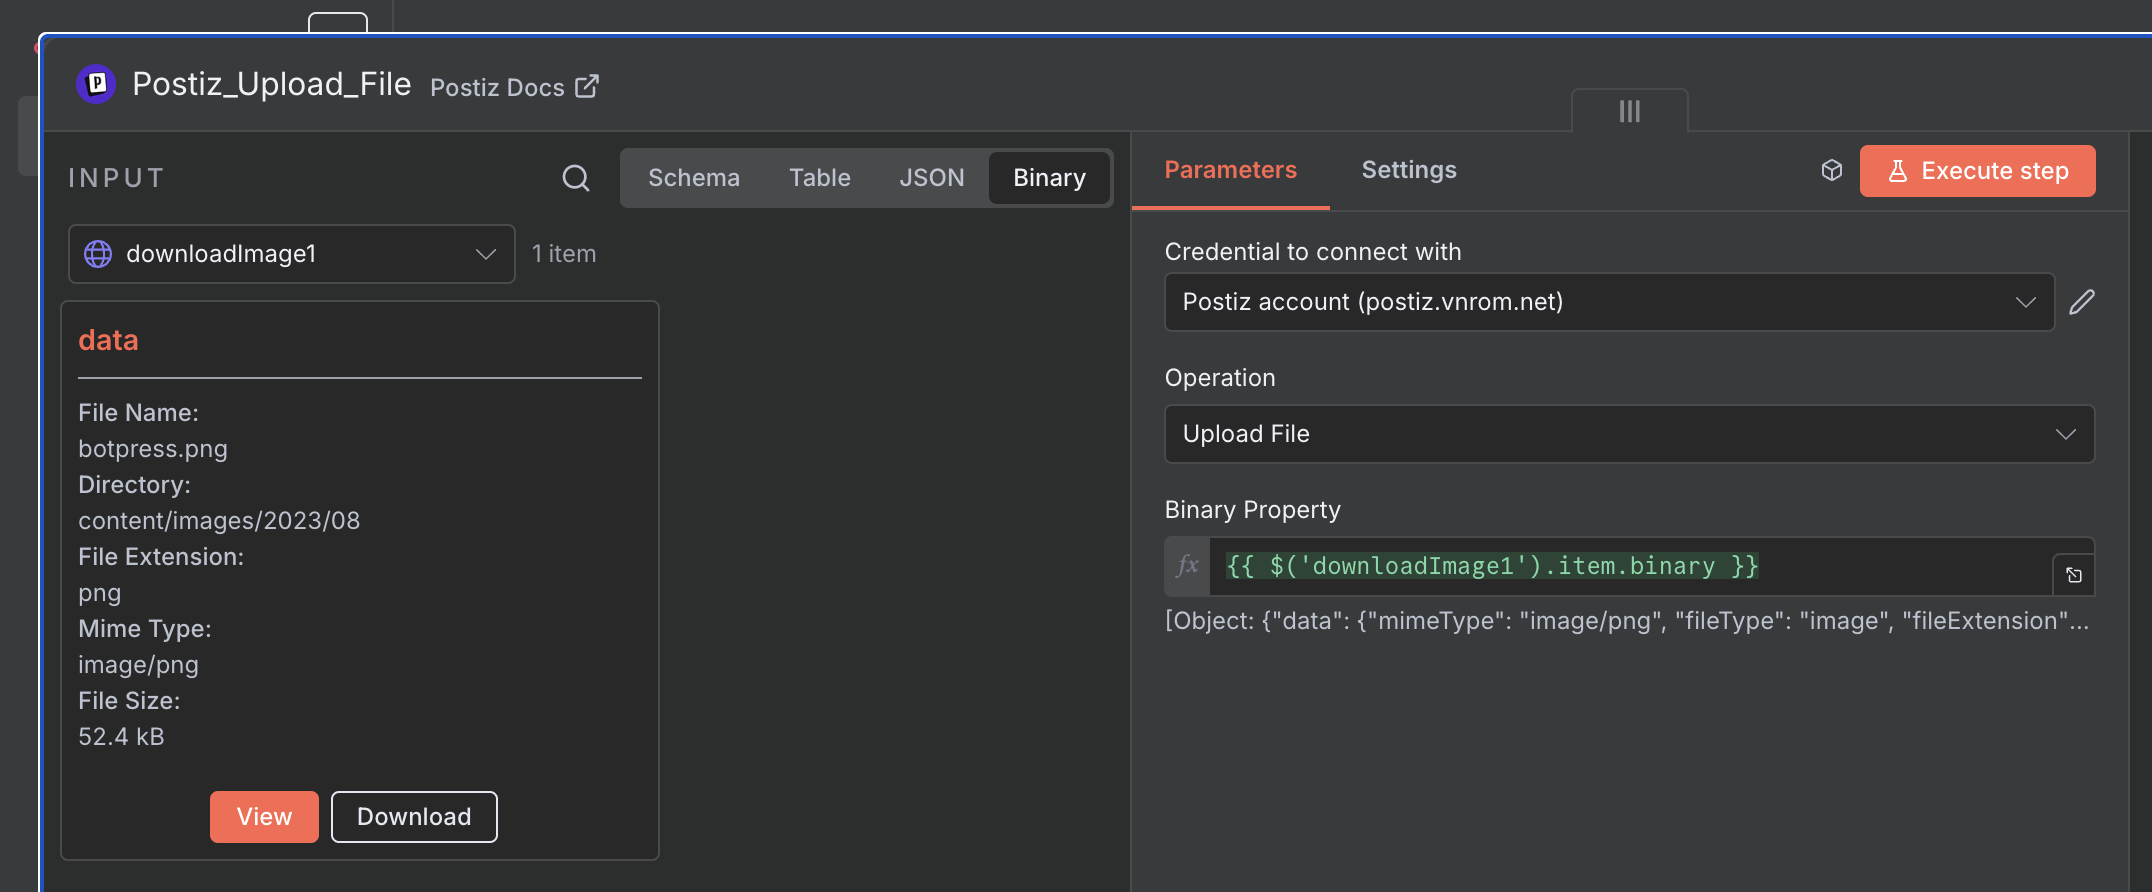Open the Parameters tab
Image resolution: width=2152 pixels, height=892 pixels.
click(x=1230, y=170)
